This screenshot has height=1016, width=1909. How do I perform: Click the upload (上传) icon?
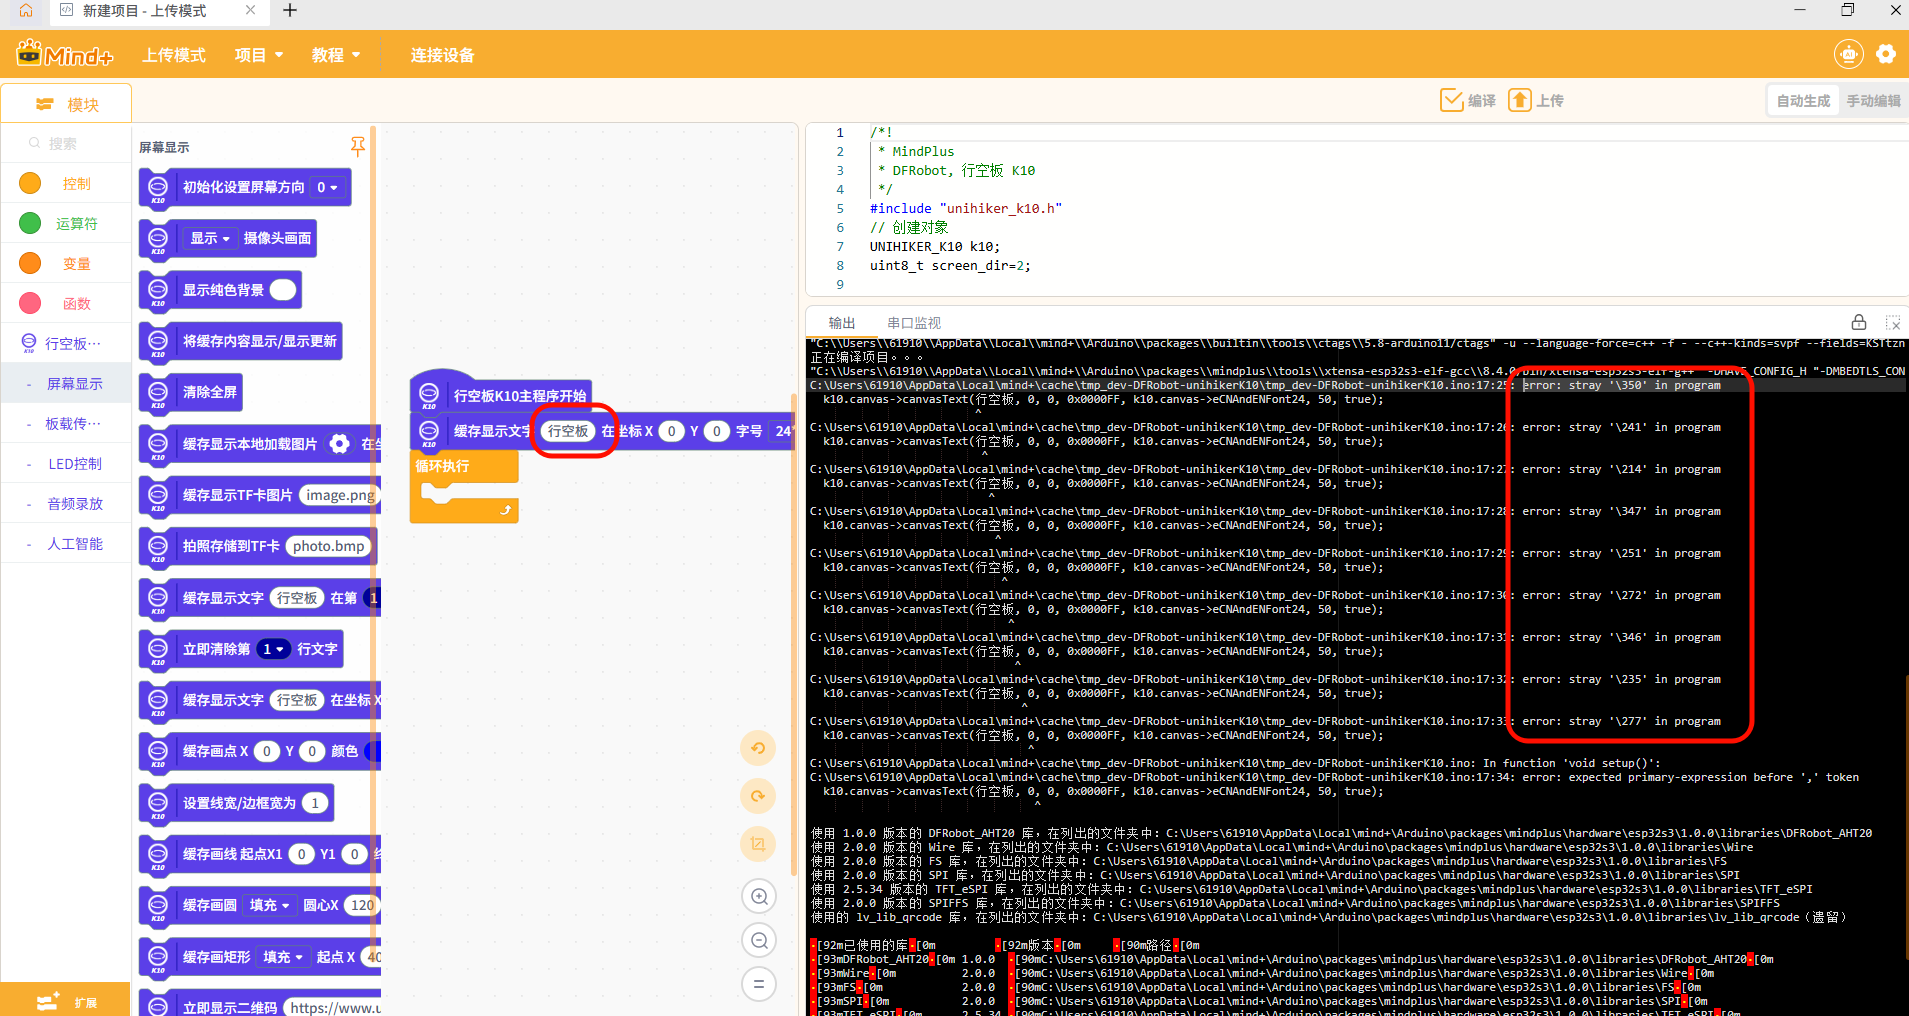pyautogui.click(x=1520, y=100)
